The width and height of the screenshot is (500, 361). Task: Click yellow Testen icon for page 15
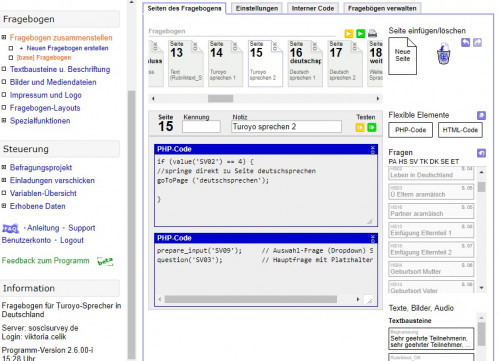(x=360, y=127)
